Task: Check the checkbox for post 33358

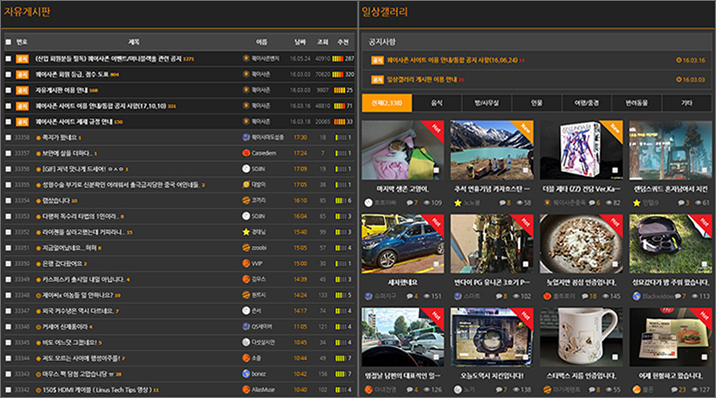Action: (8, 137)
